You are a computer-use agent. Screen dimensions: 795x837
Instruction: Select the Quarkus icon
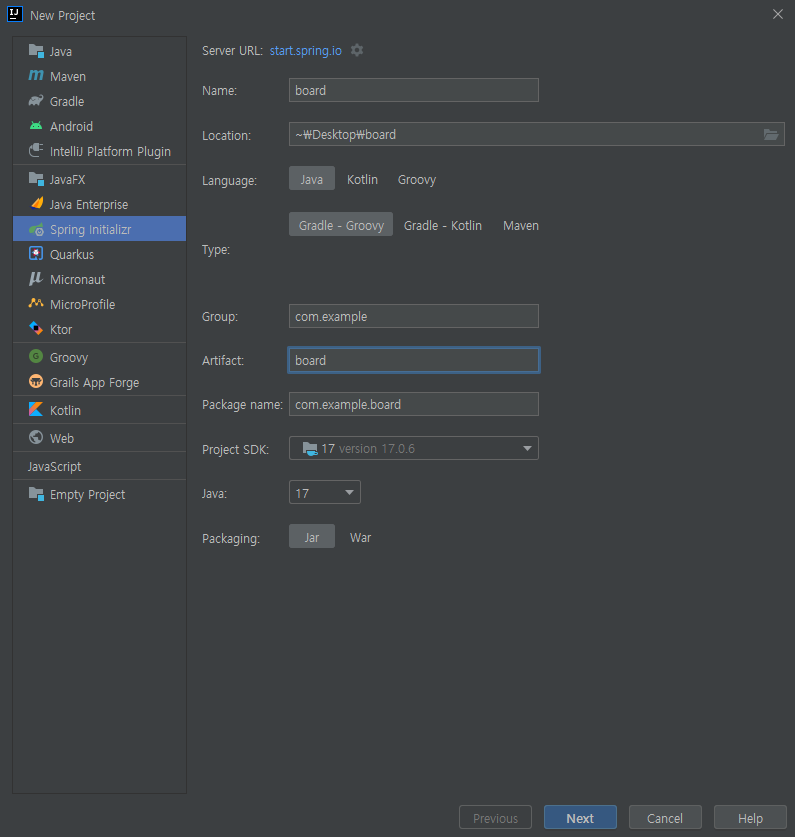pyautogui.click(x=36, y=254)
